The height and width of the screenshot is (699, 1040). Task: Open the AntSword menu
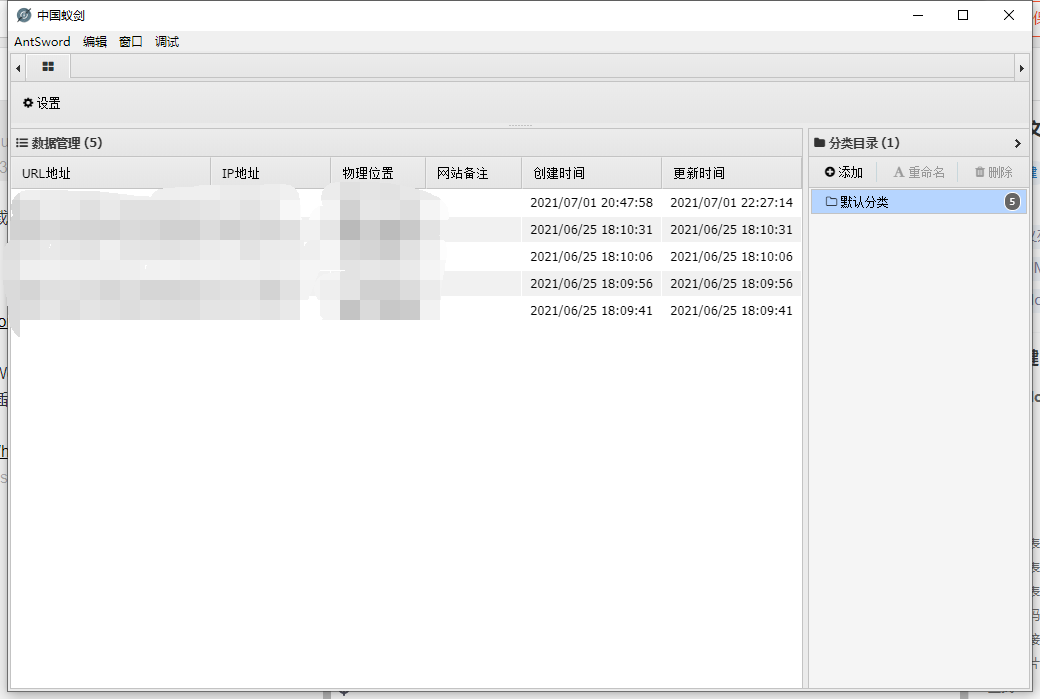tap(42, 42)
